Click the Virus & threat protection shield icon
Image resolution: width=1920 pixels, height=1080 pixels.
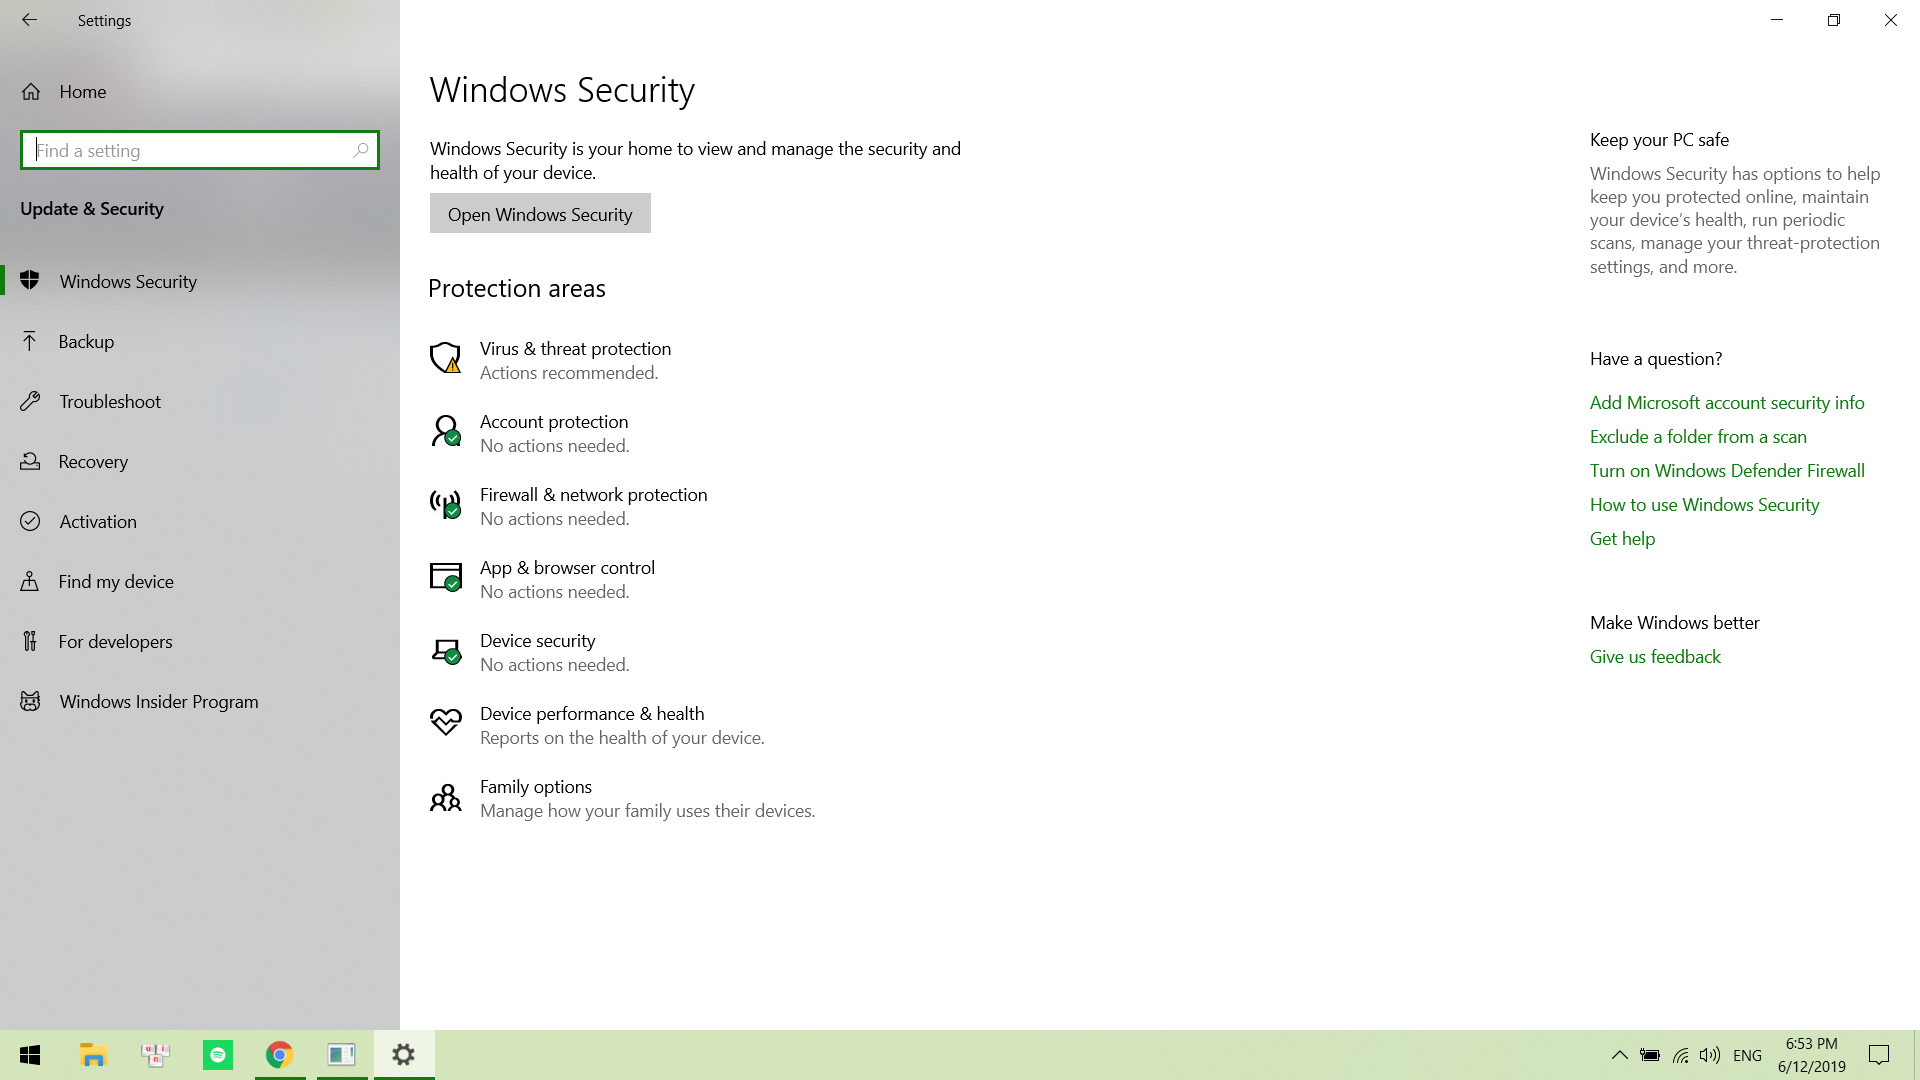point(445,358)
